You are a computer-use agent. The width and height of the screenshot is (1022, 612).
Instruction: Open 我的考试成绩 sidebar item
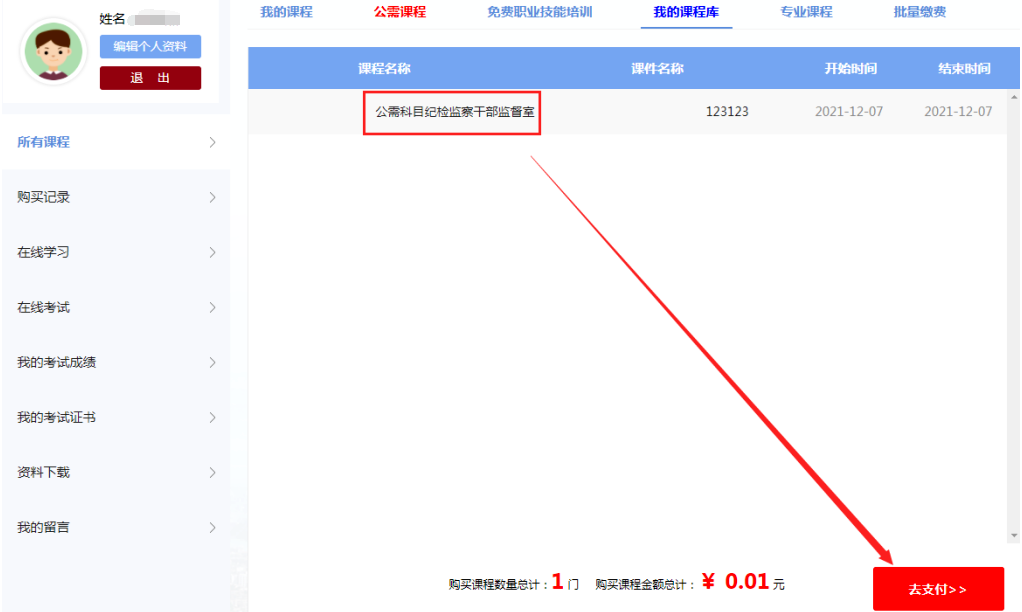pyautogui.click(x=57, y=362)
